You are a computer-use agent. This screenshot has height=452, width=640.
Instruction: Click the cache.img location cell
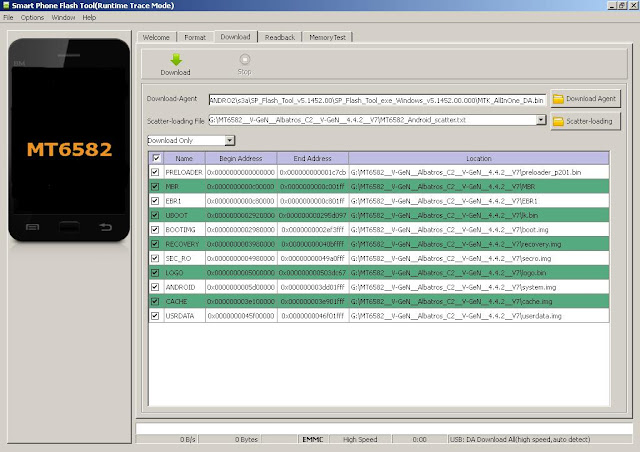[479, 301]
